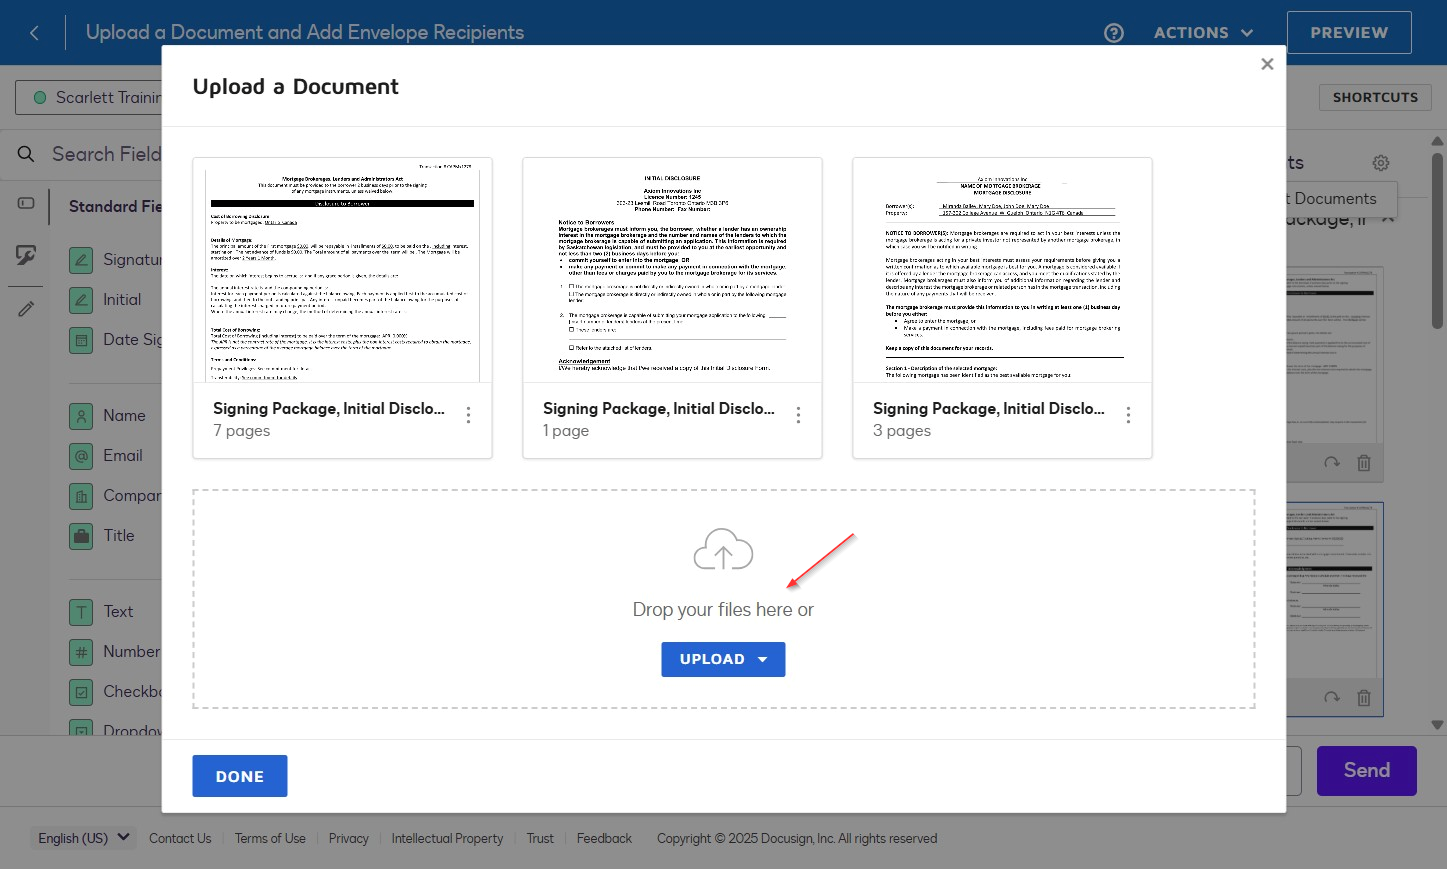Click the "Upload a Document" dialog title
Screen dimensions: 1447x869
pos(296,87)
